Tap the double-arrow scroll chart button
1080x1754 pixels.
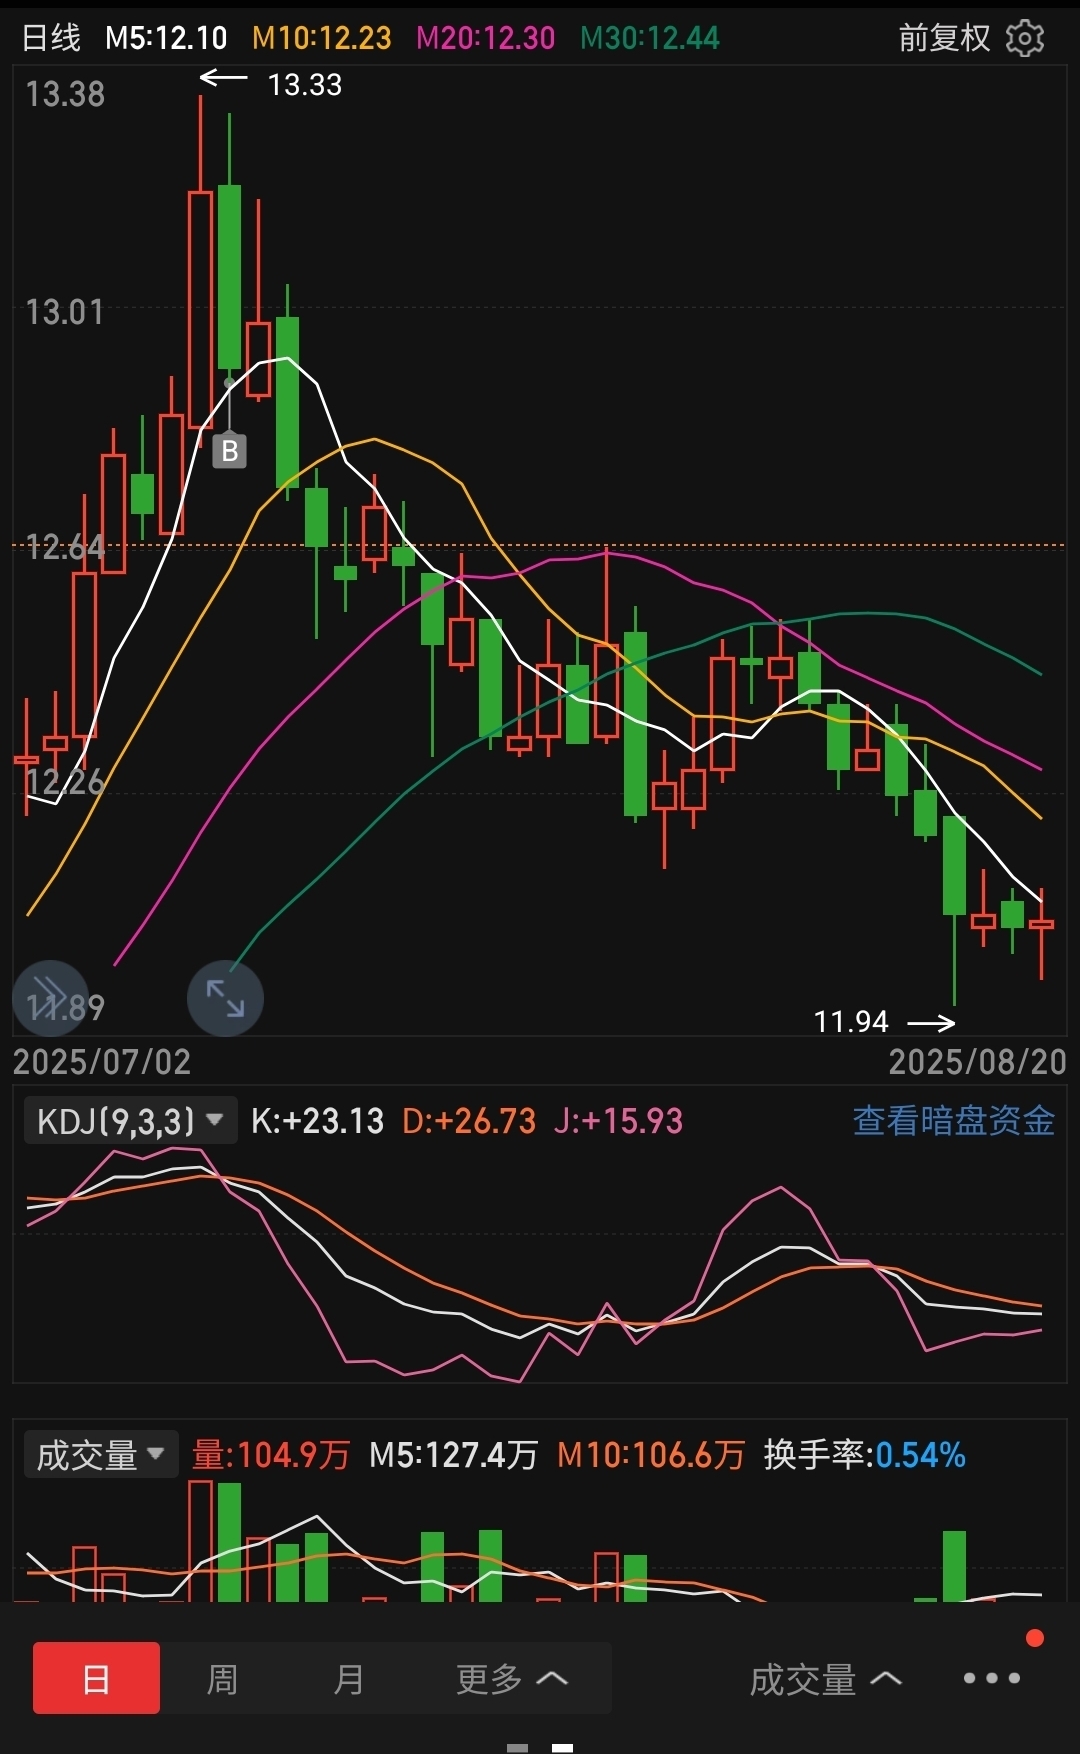click(x=50, y=998)
